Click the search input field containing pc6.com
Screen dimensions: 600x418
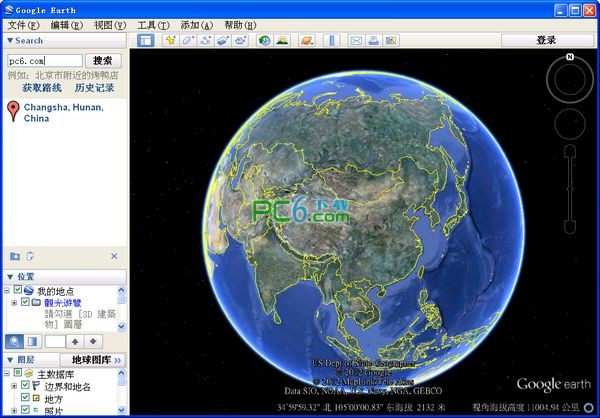click(45, 60)
